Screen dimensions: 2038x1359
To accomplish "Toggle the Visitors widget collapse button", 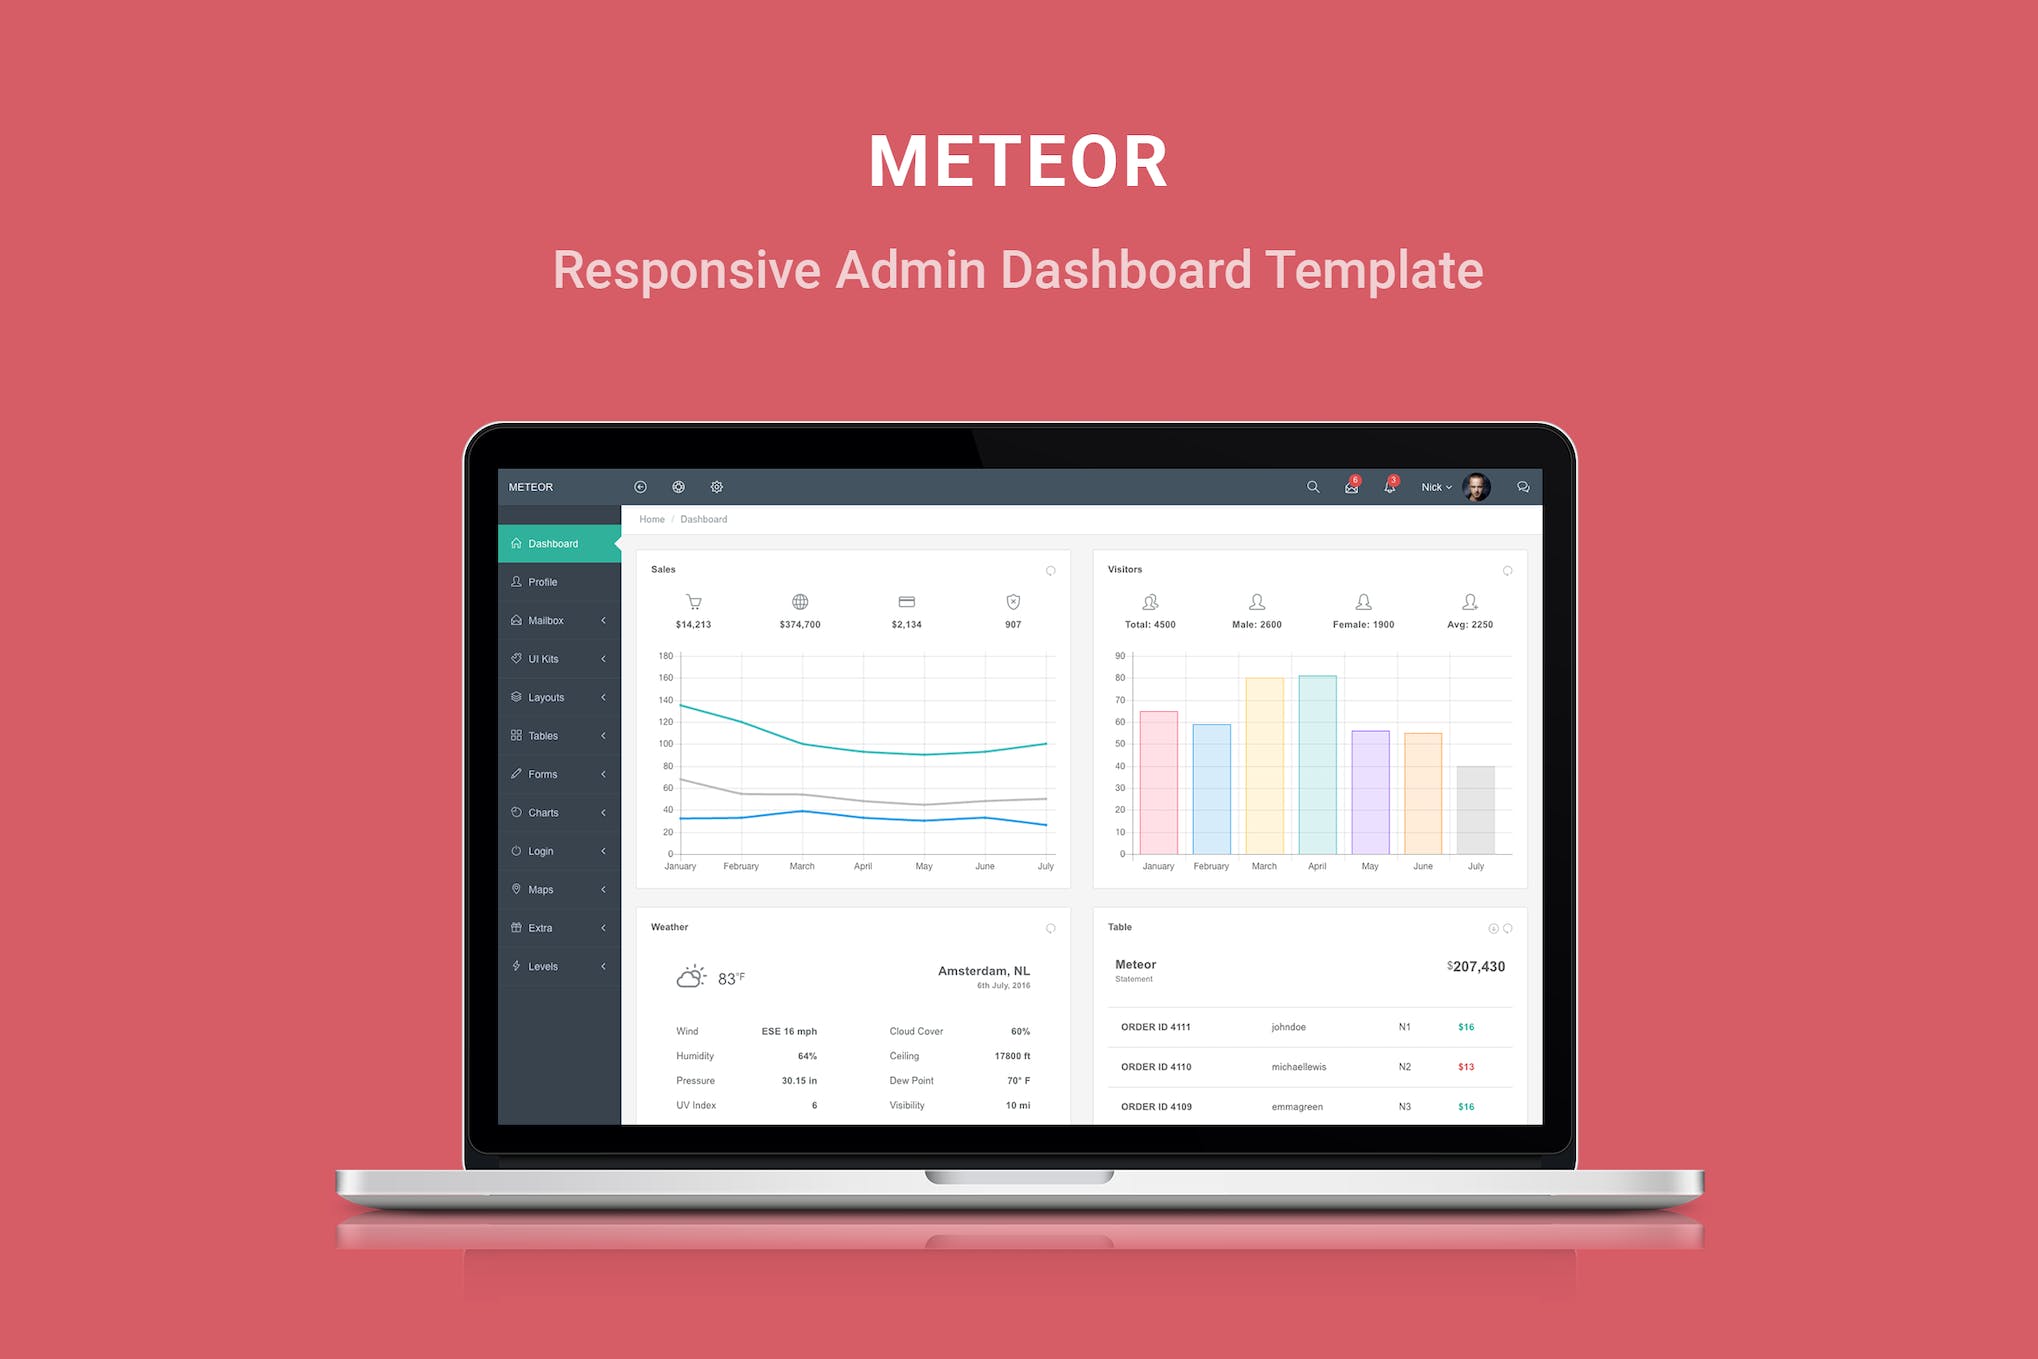I will [x=1507, y=570].
